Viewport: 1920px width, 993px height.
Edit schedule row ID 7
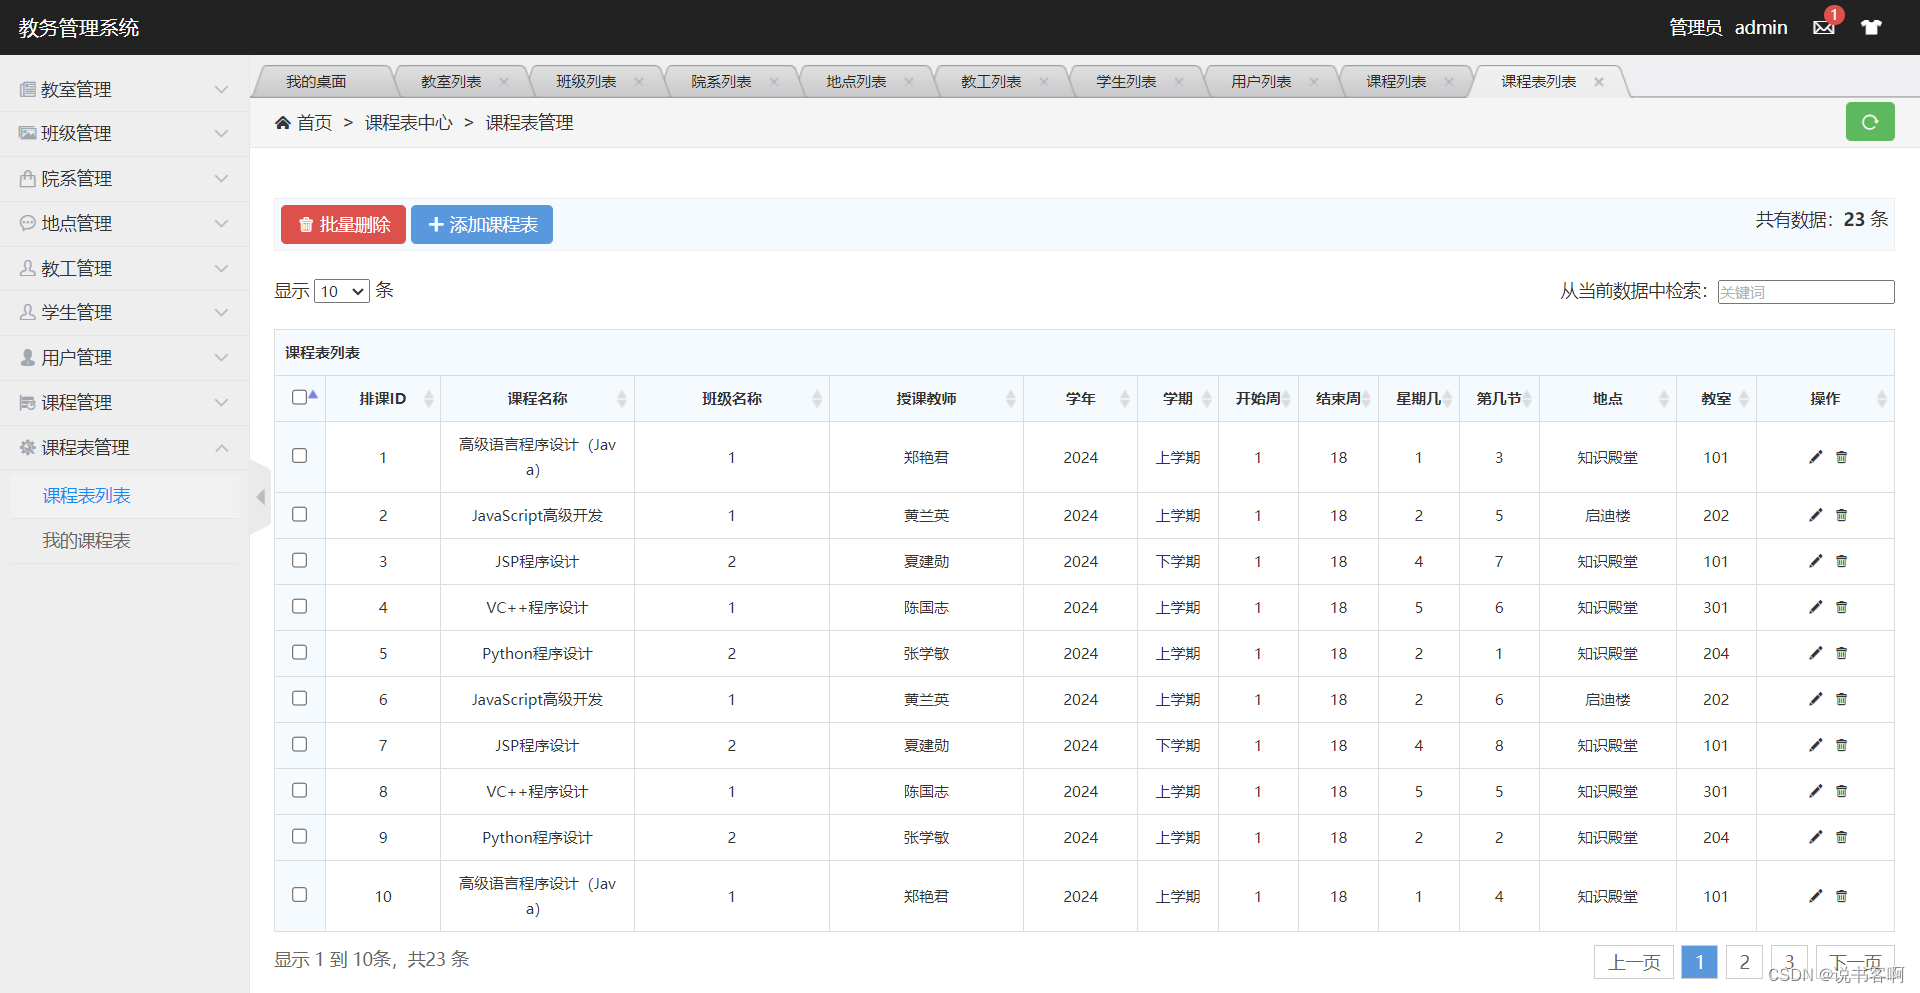tap(1816, 745)
